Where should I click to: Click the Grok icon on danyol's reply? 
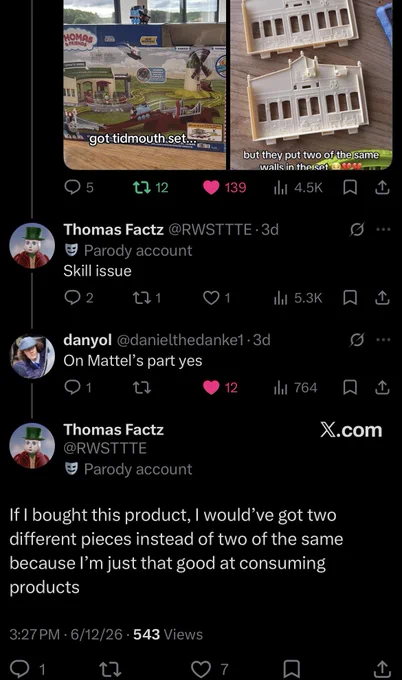tap(356, 340)
